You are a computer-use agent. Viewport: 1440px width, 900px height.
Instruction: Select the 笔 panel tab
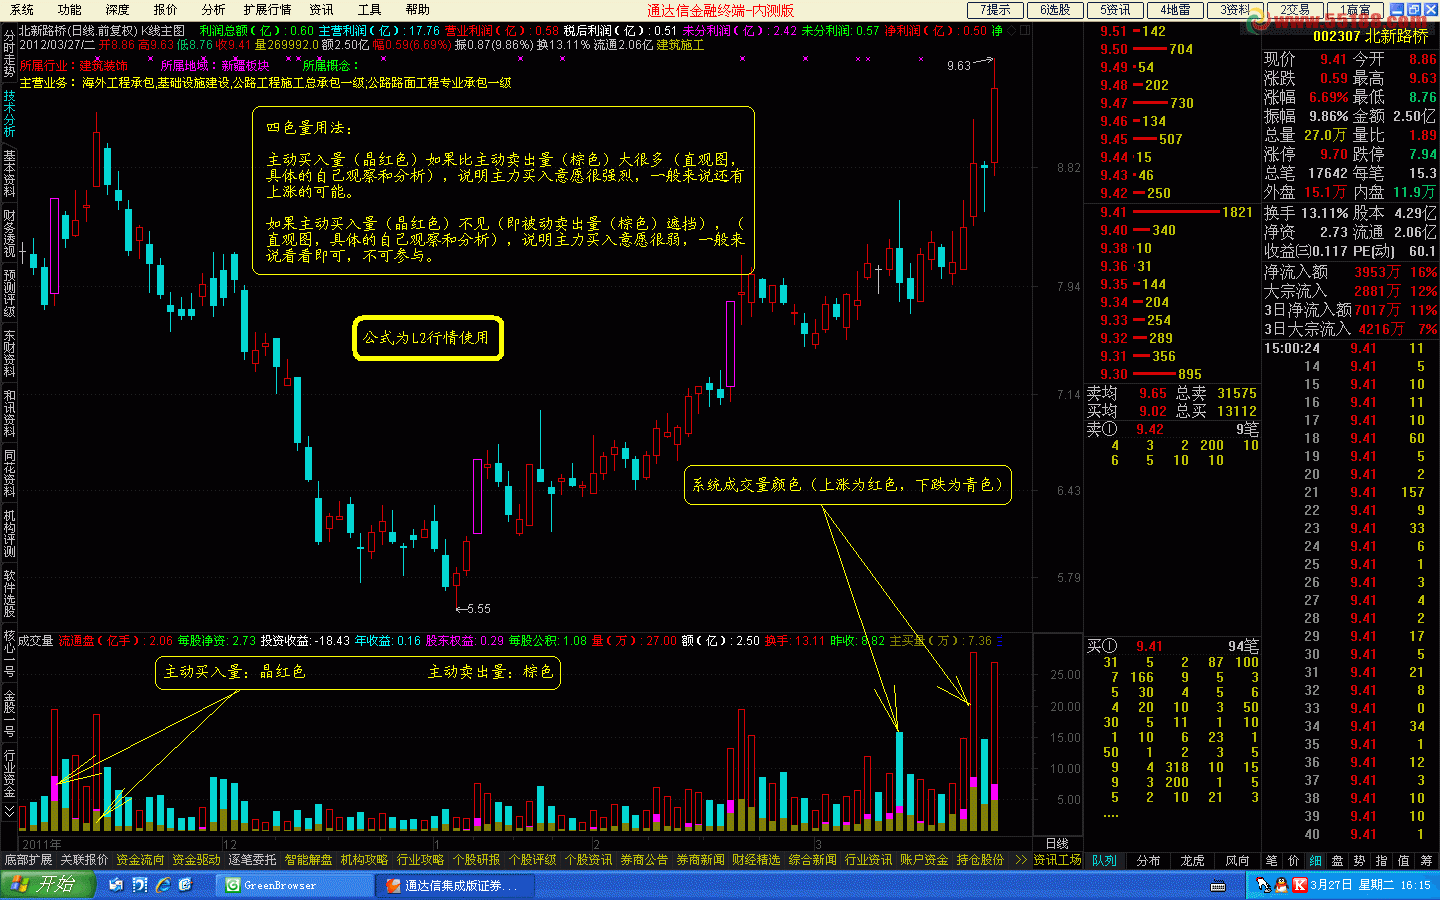pyautogui.click(x=1271, y=860)
